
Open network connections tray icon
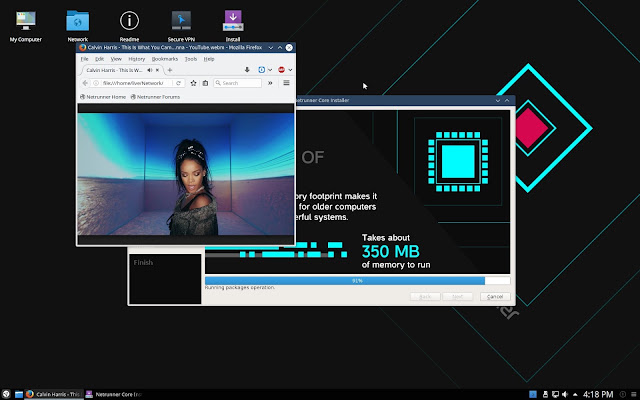pos(555,394)
